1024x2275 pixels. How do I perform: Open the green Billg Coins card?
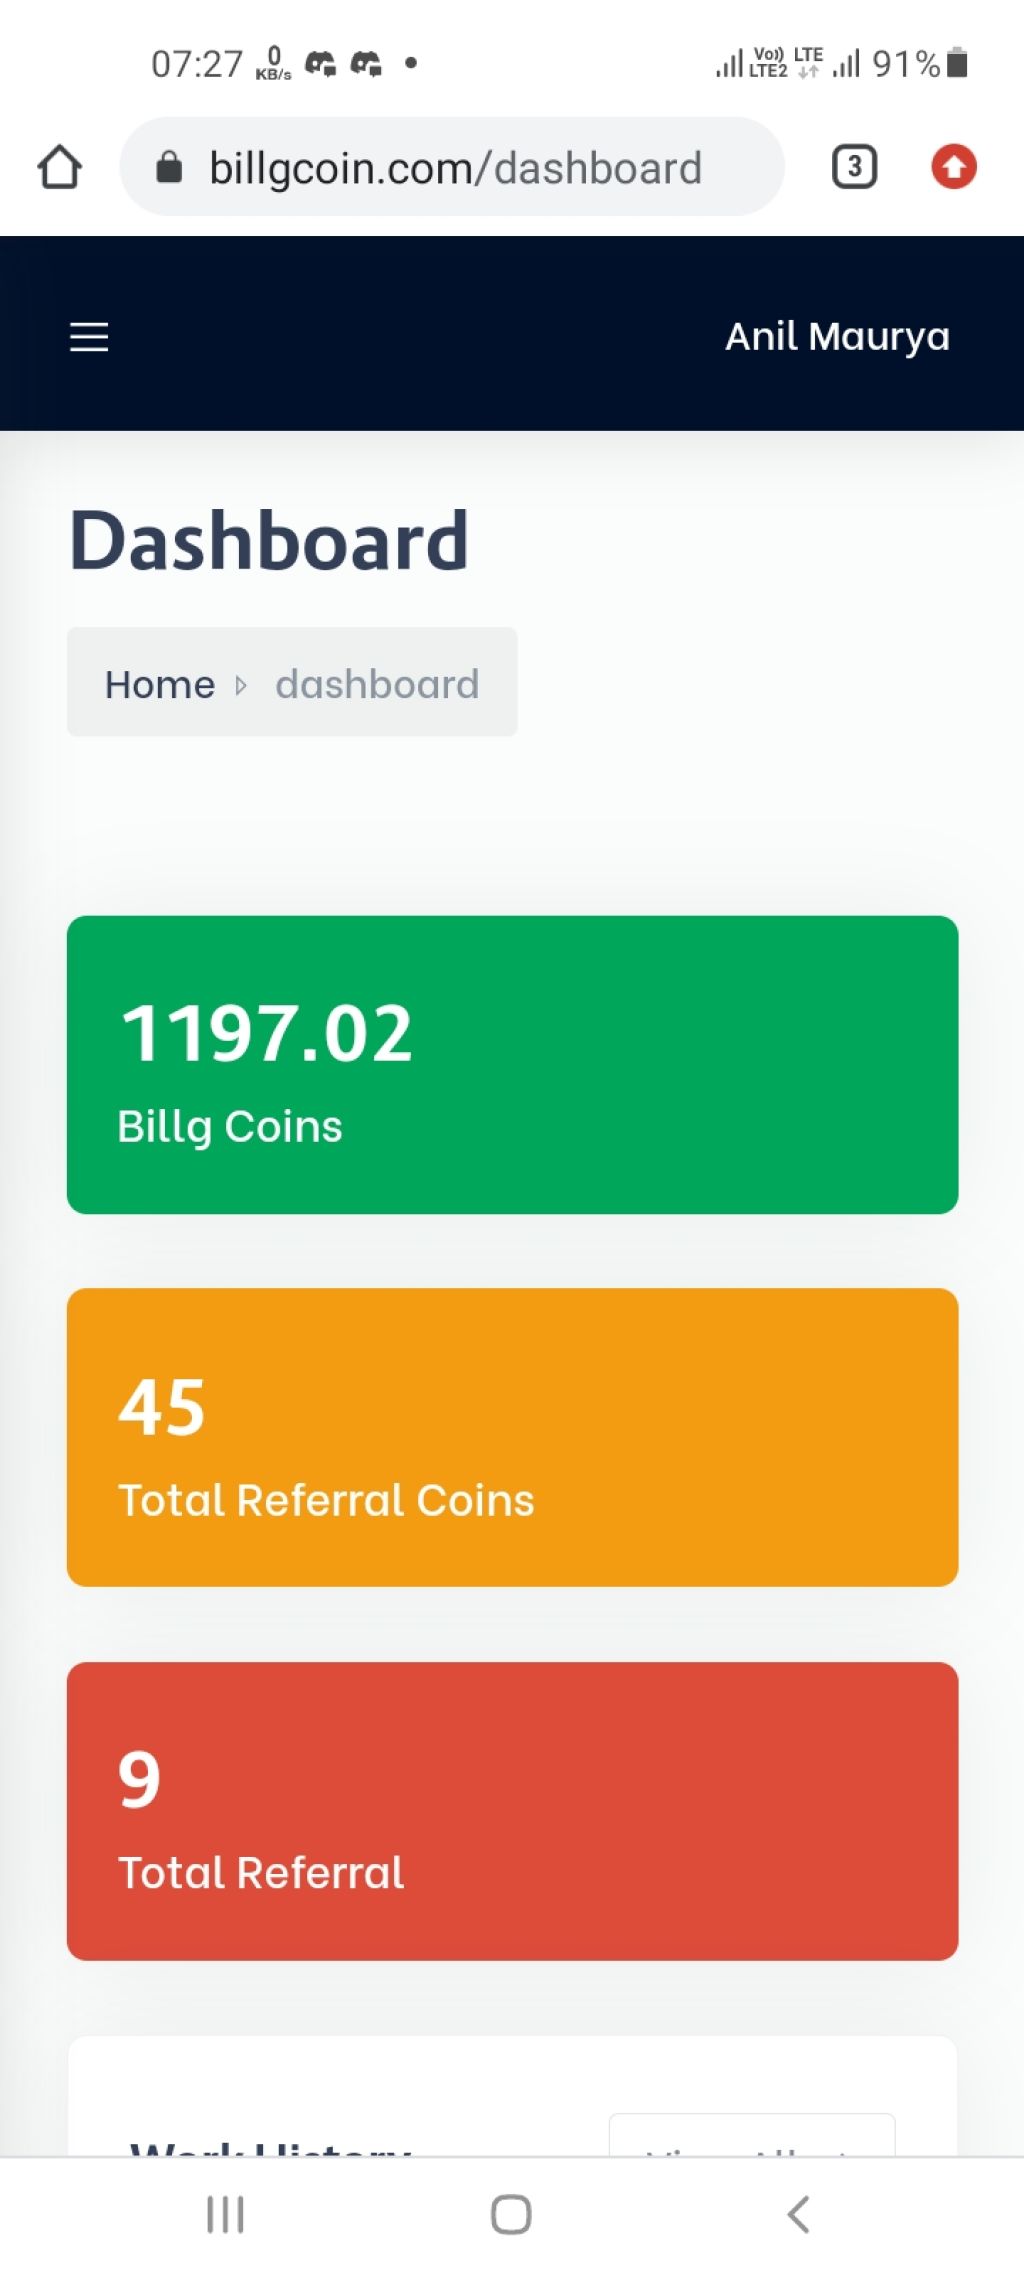[x=512, y=1065]
